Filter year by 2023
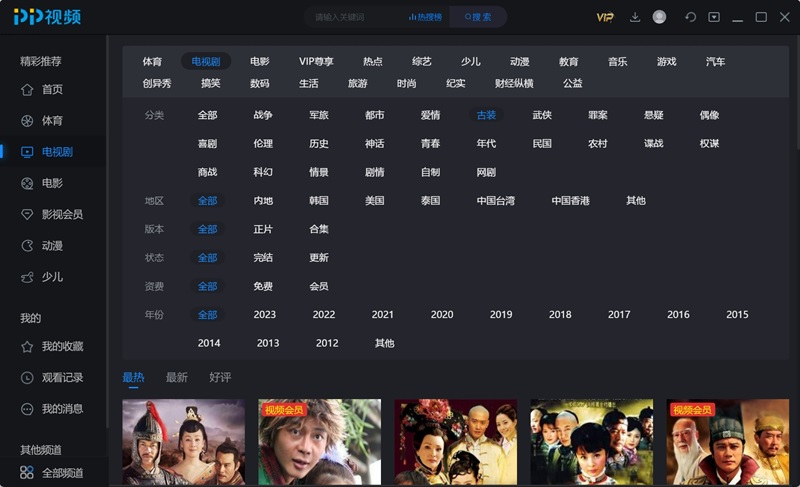 [264, 315]
